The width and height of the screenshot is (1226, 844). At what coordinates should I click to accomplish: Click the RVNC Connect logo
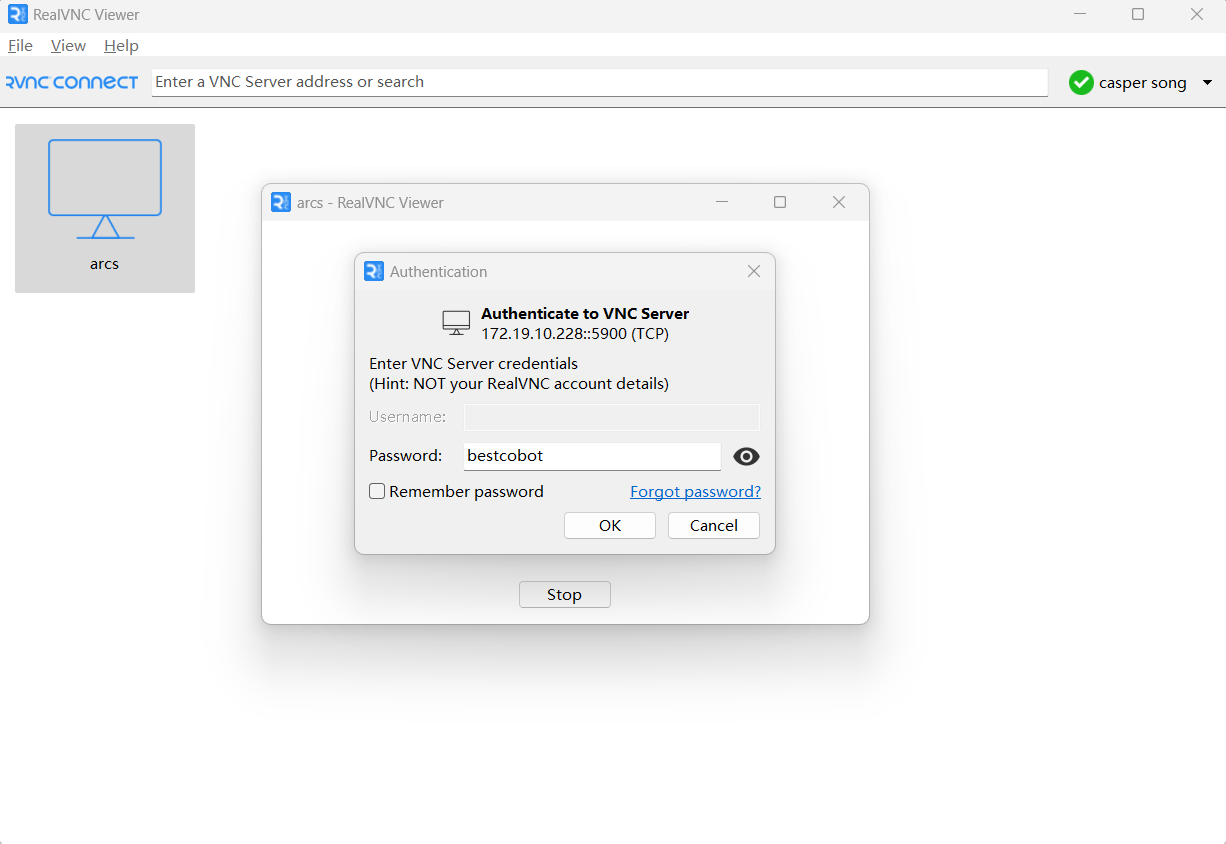(72, 82)
